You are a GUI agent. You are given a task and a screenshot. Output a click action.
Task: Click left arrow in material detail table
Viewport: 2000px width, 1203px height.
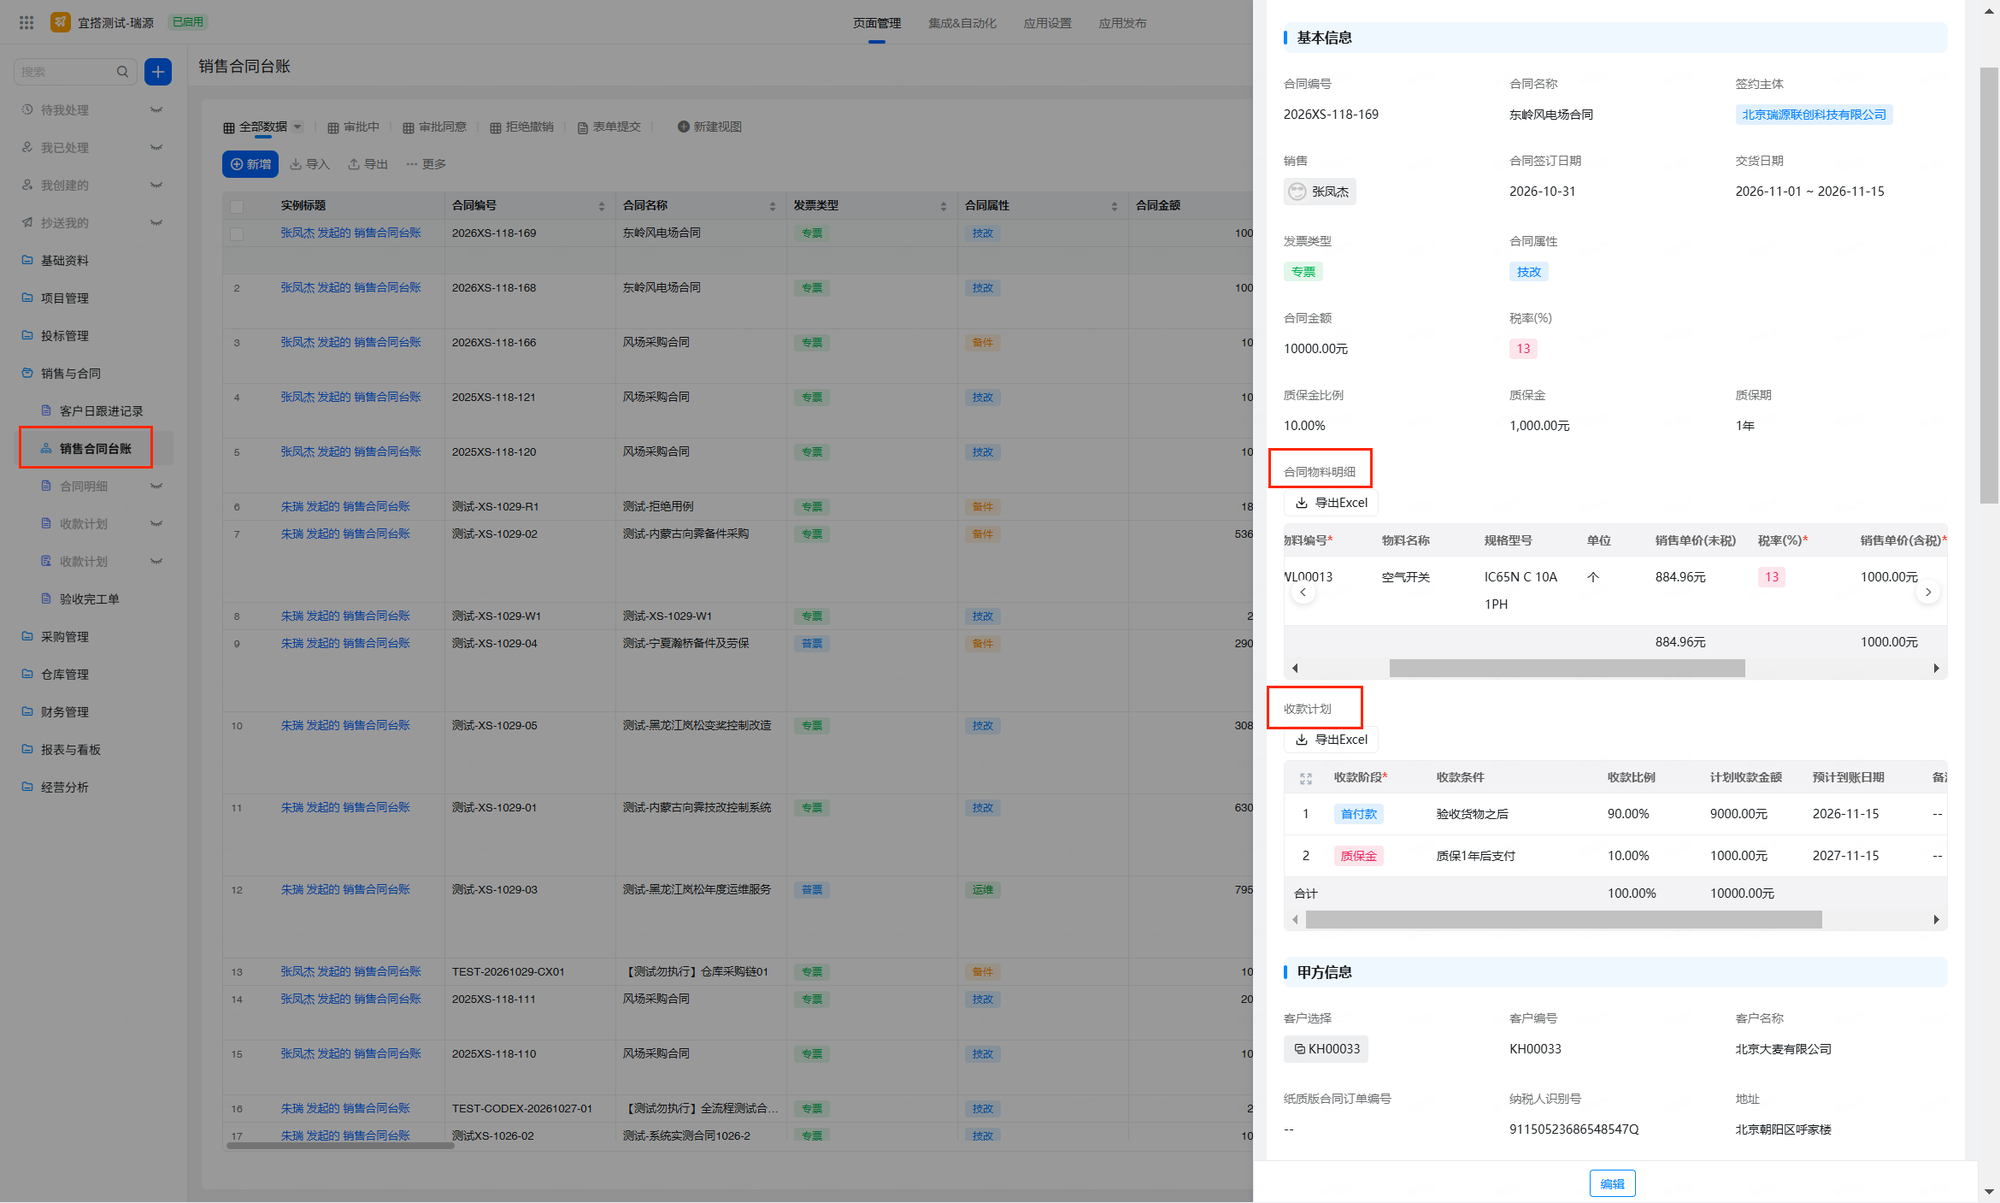pyautogui.click(x=1302, y=593)
